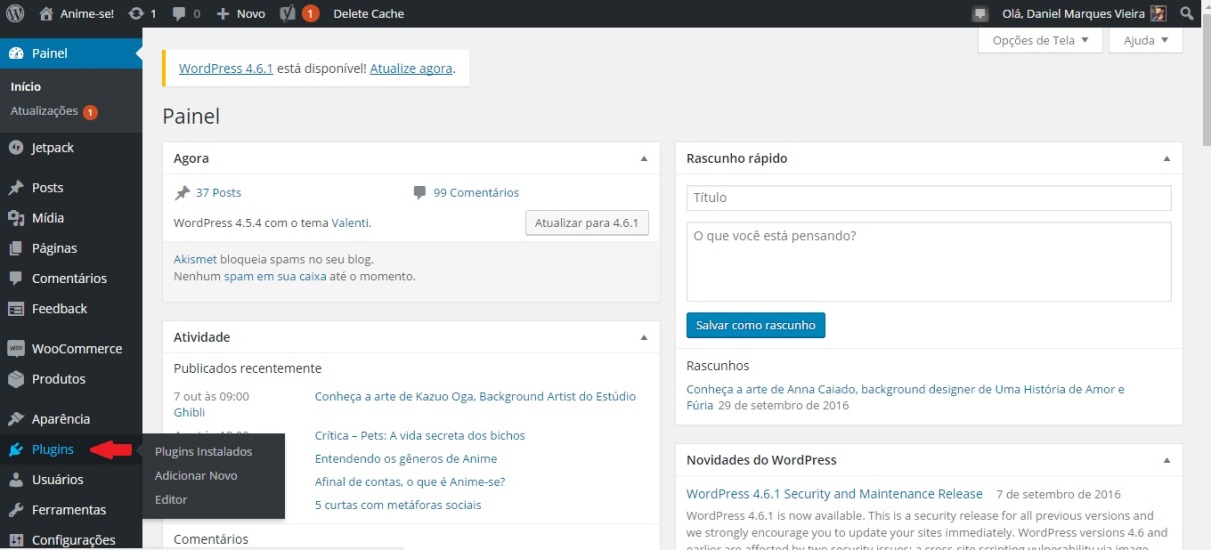Image resolution: width=1211 pixels, height=550 pixels.
Task: Open the Atualize agora link
Action: tap(411, 69)
